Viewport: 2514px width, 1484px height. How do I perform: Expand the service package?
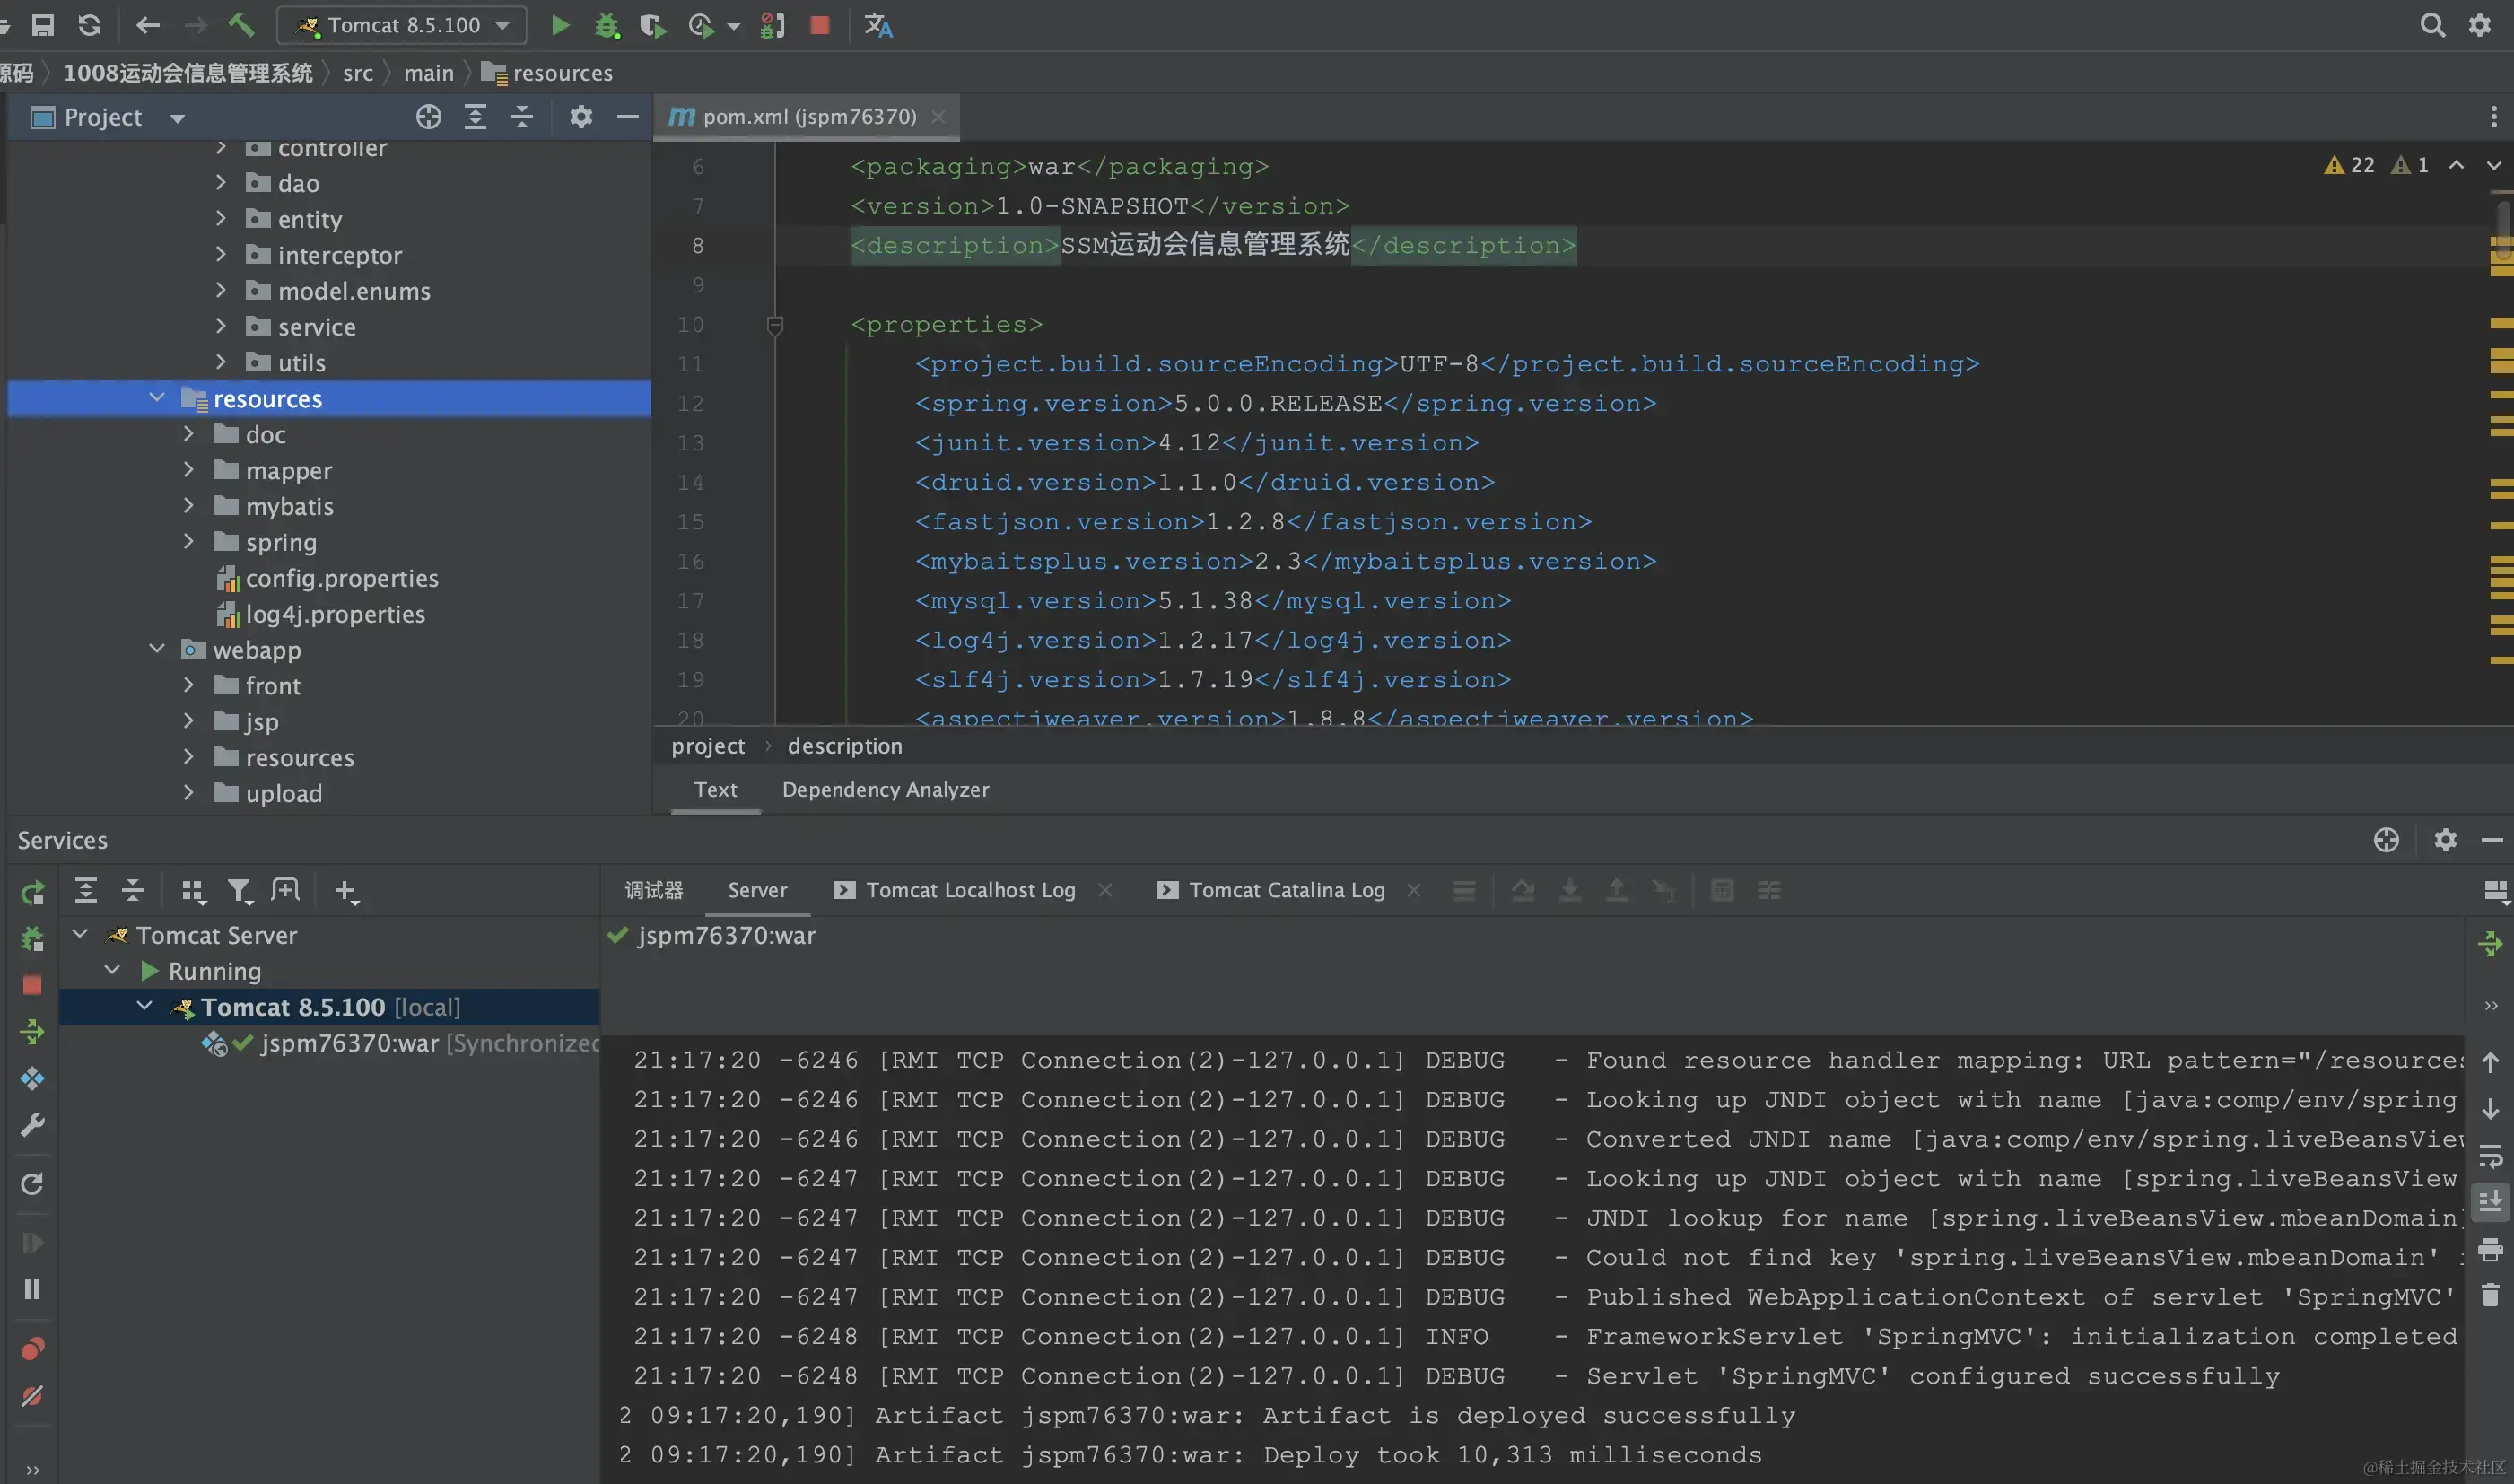tap(221, 326)
